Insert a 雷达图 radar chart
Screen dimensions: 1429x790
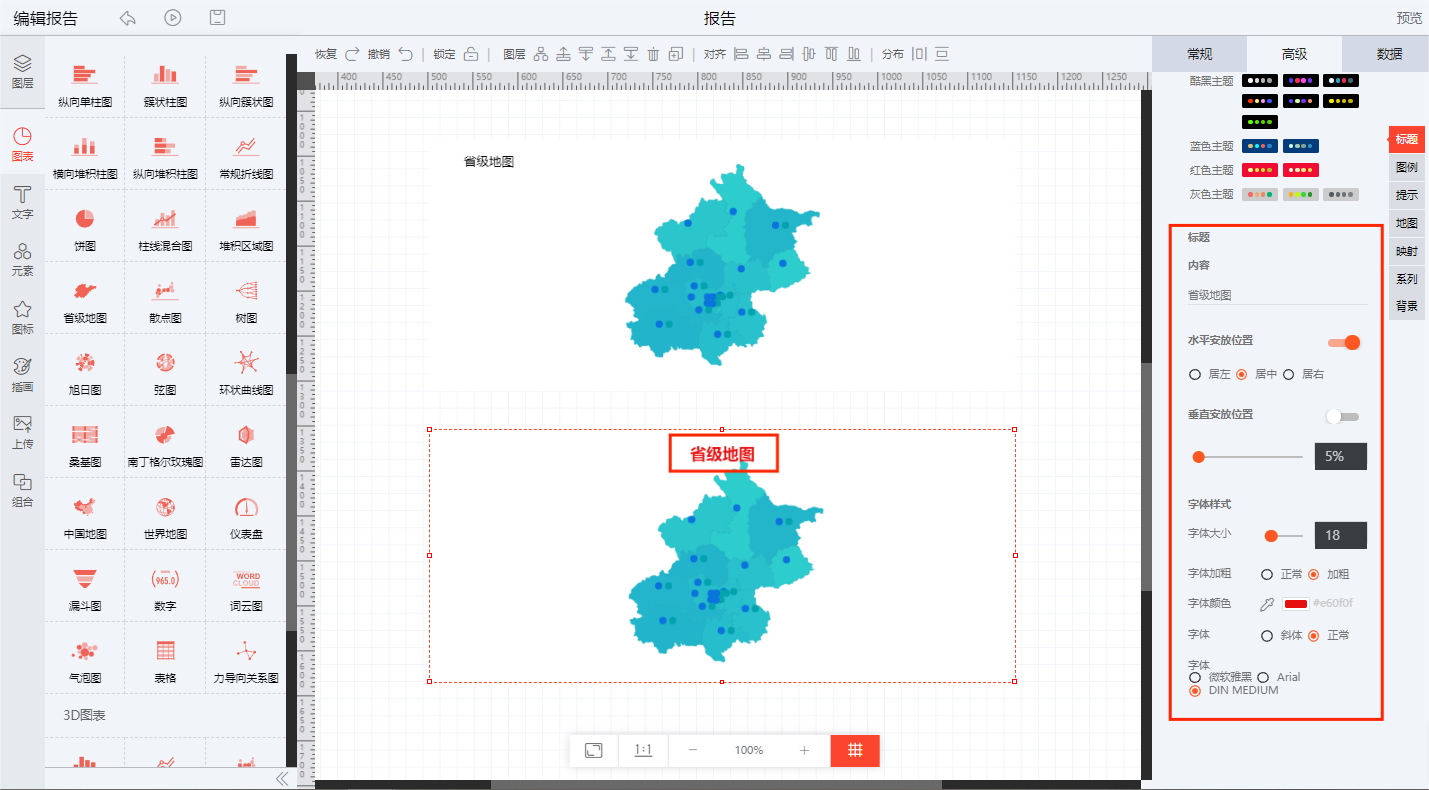(246, 446)
